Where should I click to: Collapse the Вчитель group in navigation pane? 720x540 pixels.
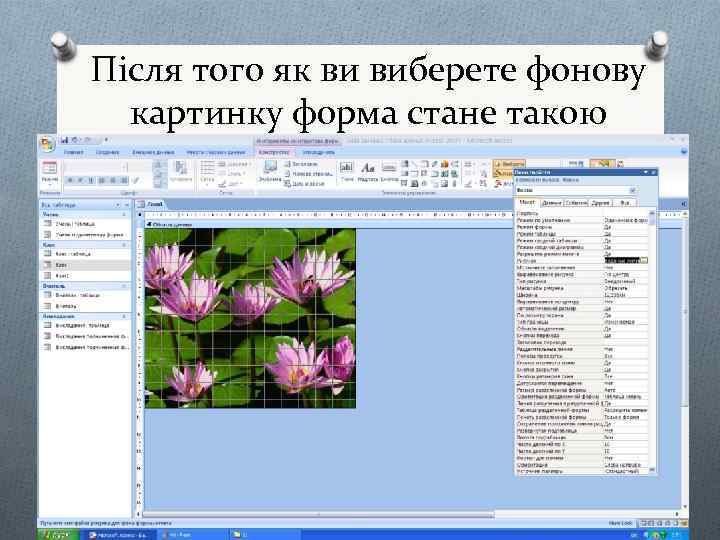pos(124,286)
